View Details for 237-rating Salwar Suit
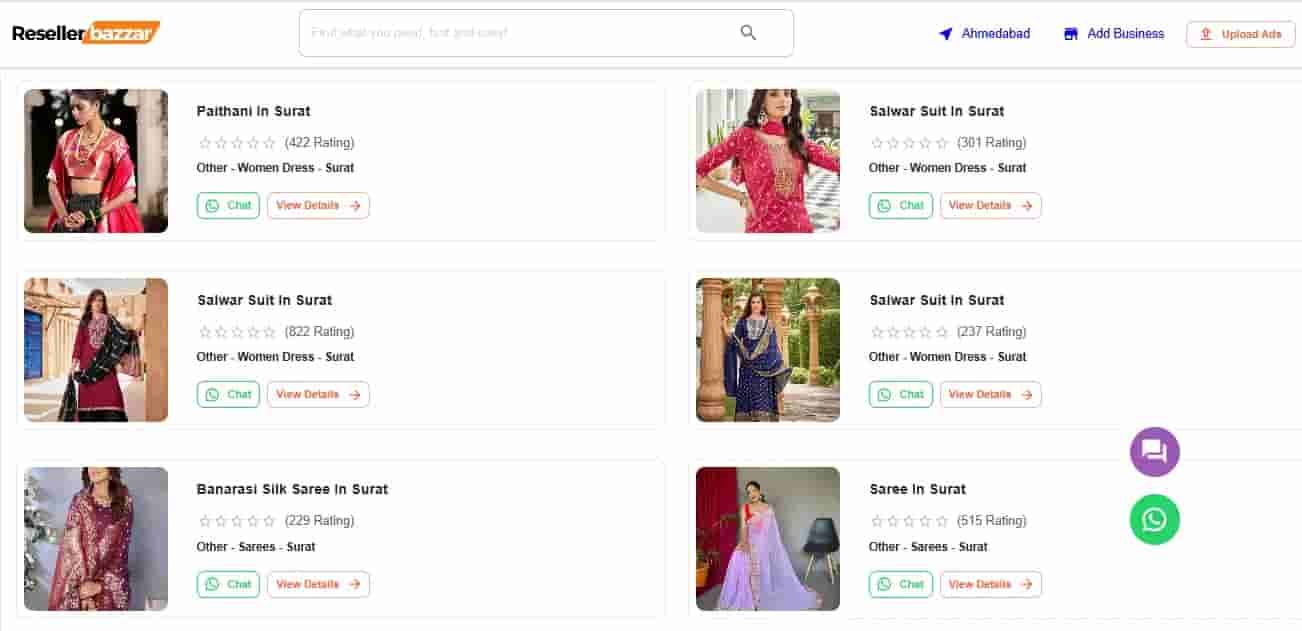The height and width of the screenshot is (631, 1302). (x=990, y=395)
